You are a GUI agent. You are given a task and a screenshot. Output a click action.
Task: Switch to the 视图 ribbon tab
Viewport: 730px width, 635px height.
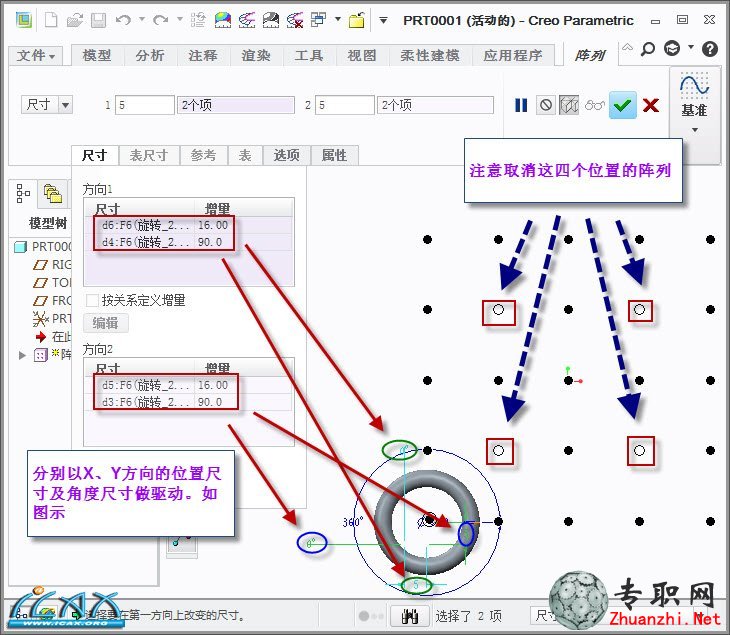pos(362,55)
